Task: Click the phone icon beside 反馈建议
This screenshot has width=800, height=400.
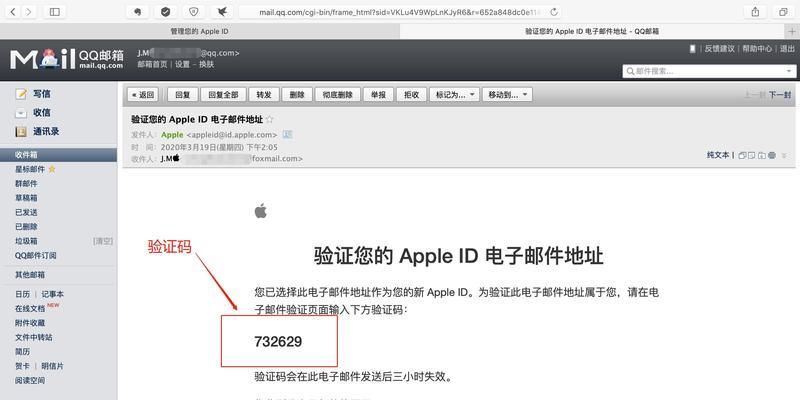Action: coord(692,48)
